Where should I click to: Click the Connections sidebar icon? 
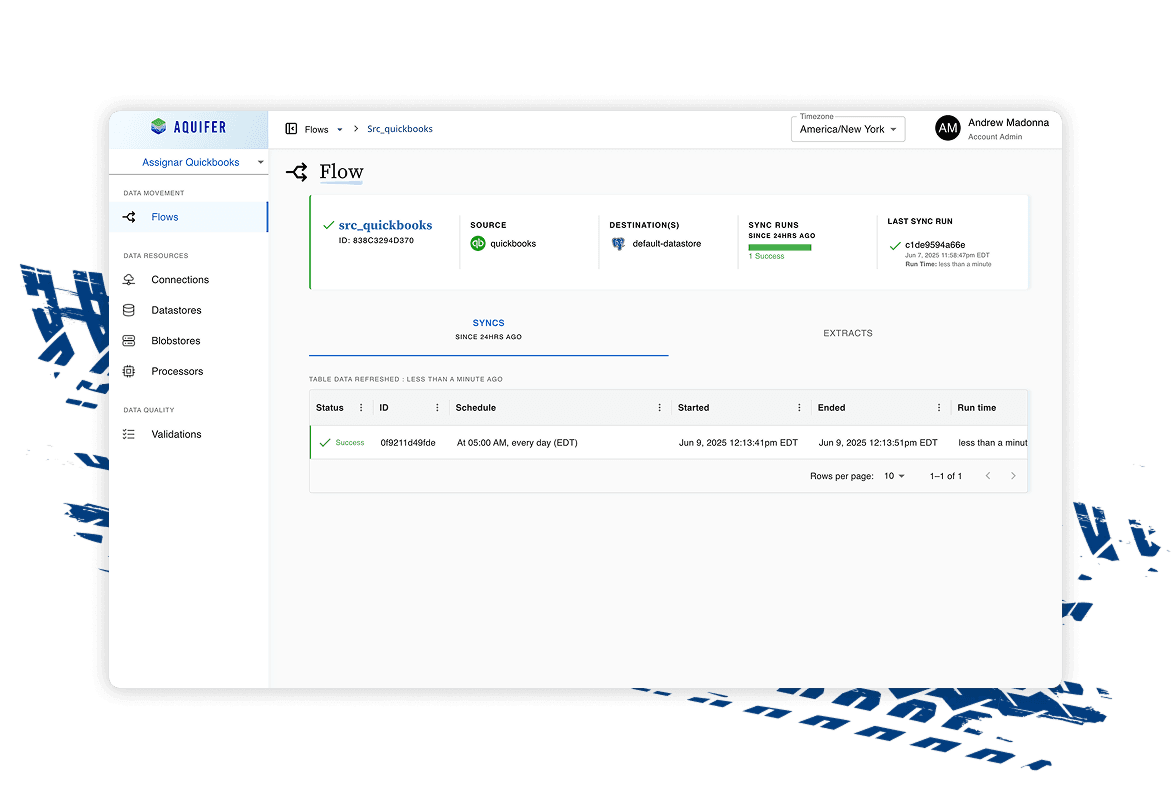pyautogui.click(x=129, y=279)
